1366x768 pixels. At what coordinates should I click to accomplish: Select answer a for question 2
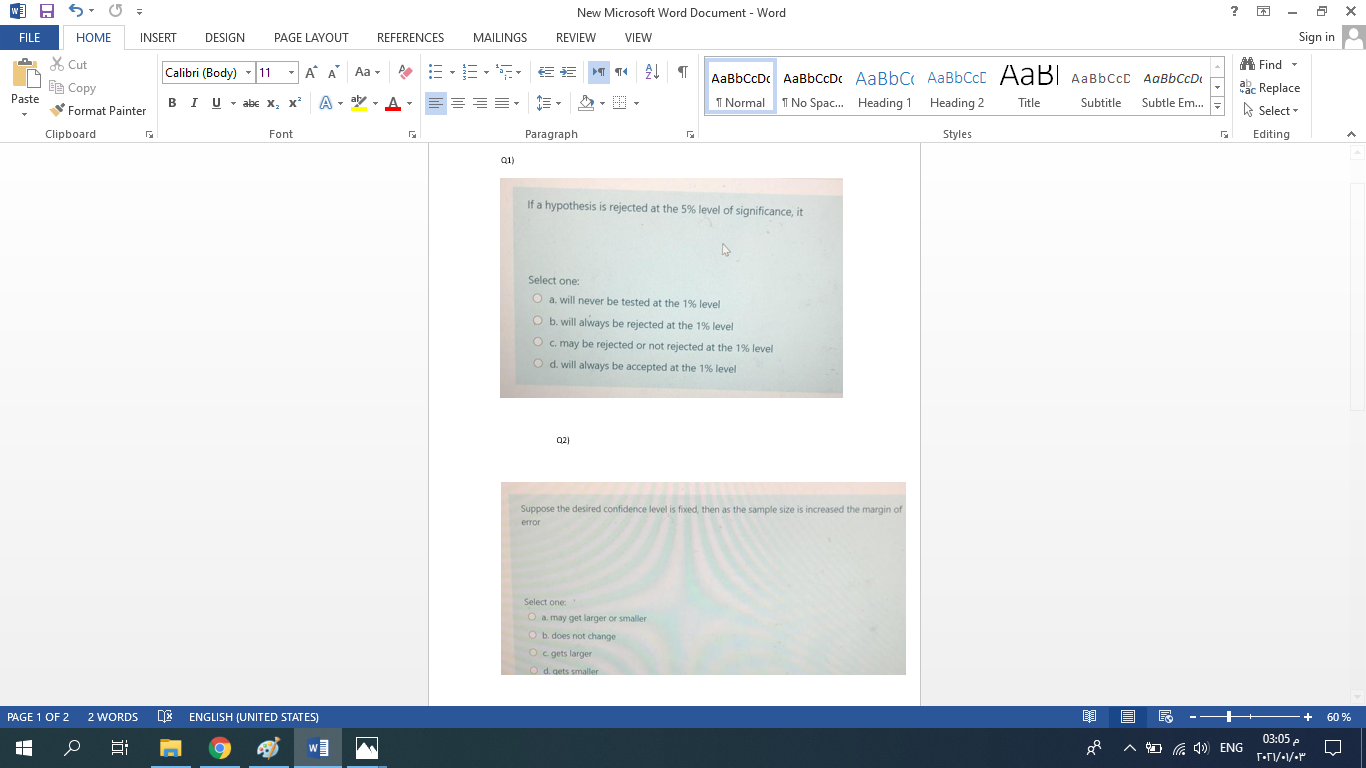coord(533,617)
